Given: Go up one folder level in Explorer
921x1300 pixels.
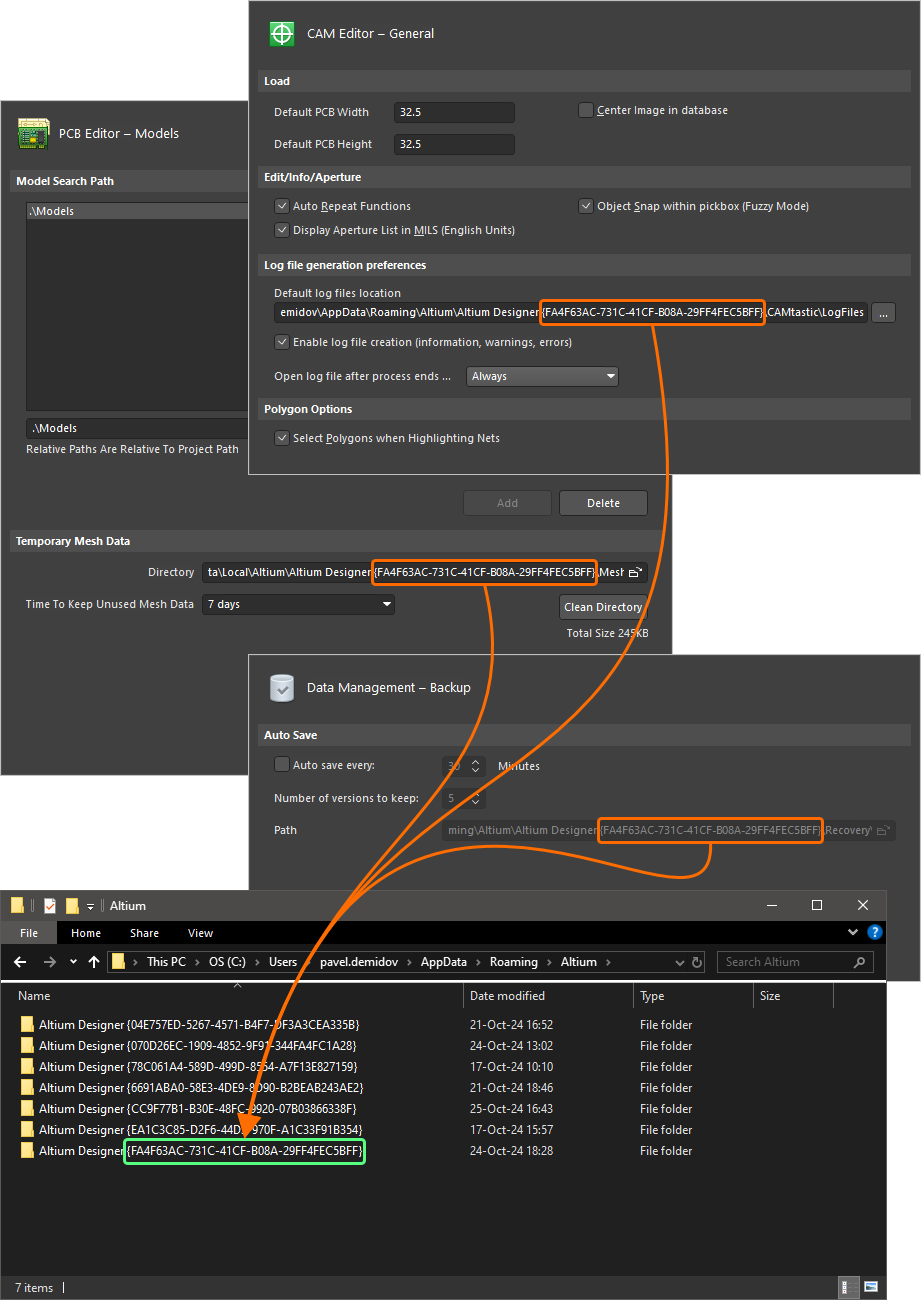Looking at the screenshot, I should tap(94, 962).
